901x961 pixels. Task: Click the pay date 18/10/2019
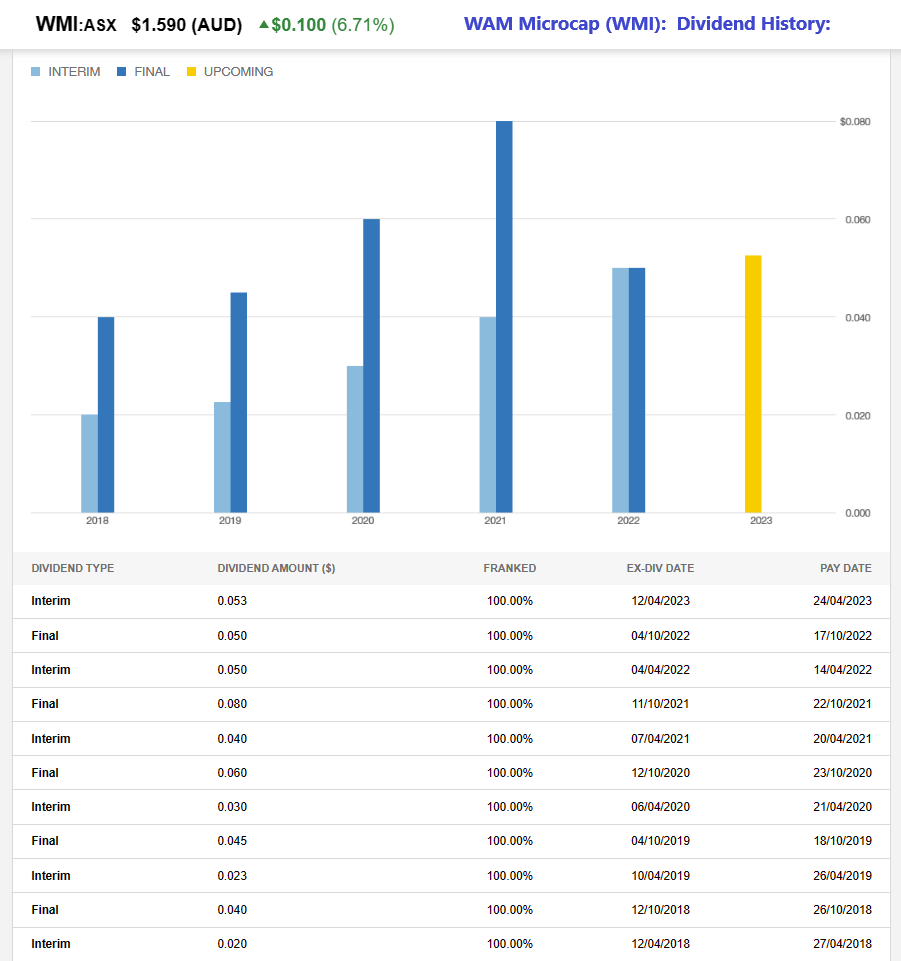tap(843, 841)
